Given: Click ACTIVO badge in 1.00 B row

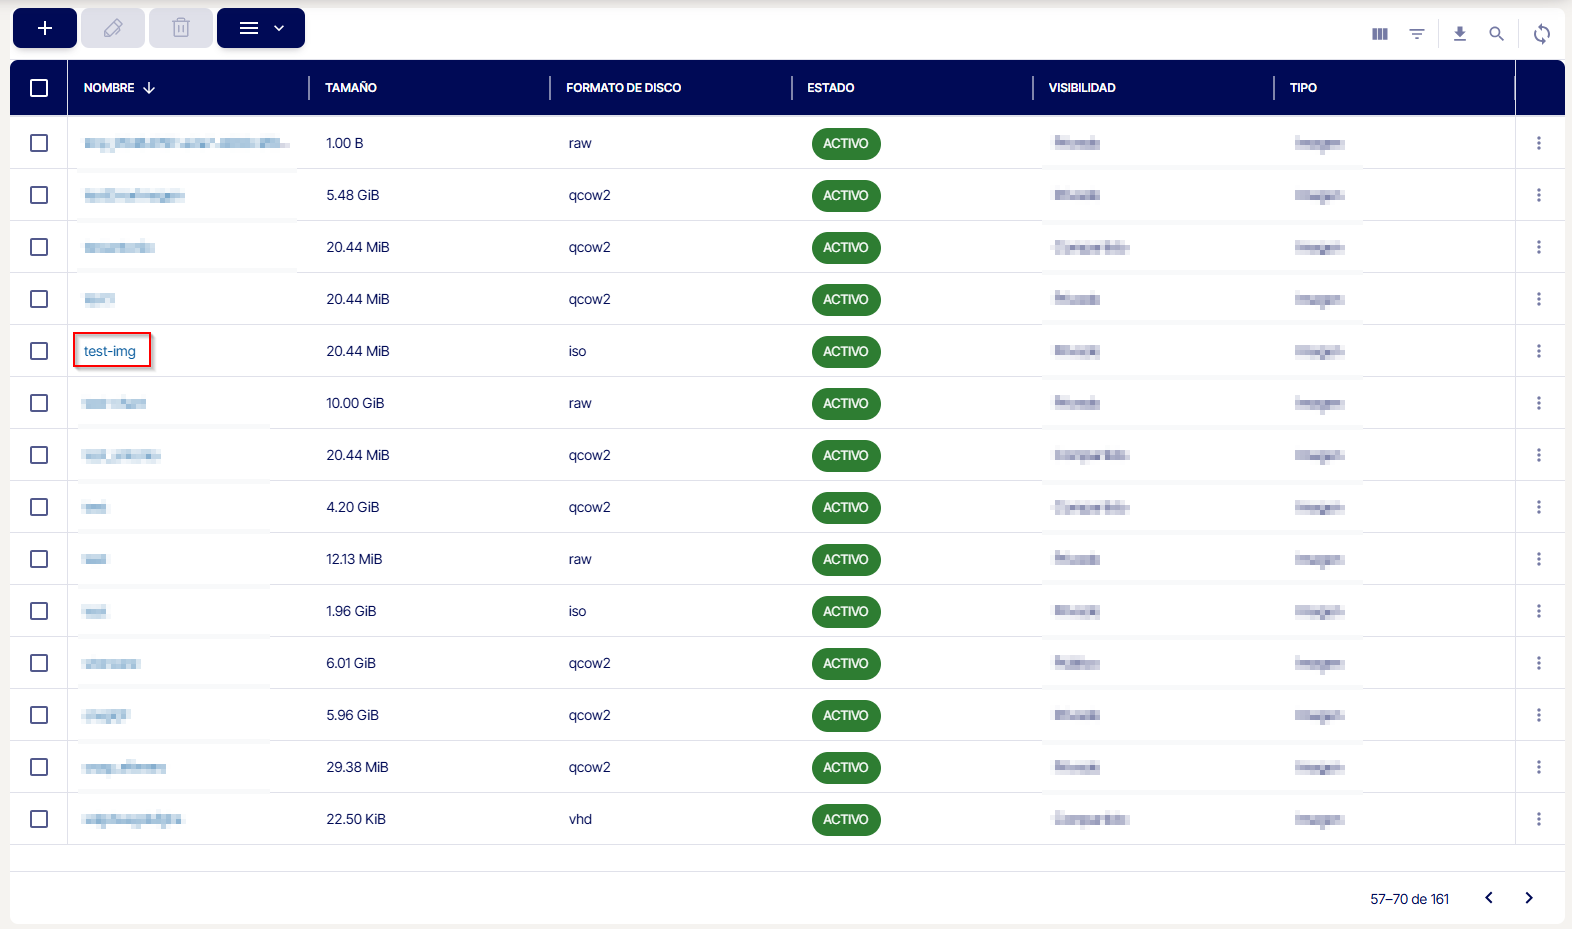Looking at the screenshot, I should (x=846, y=143).
